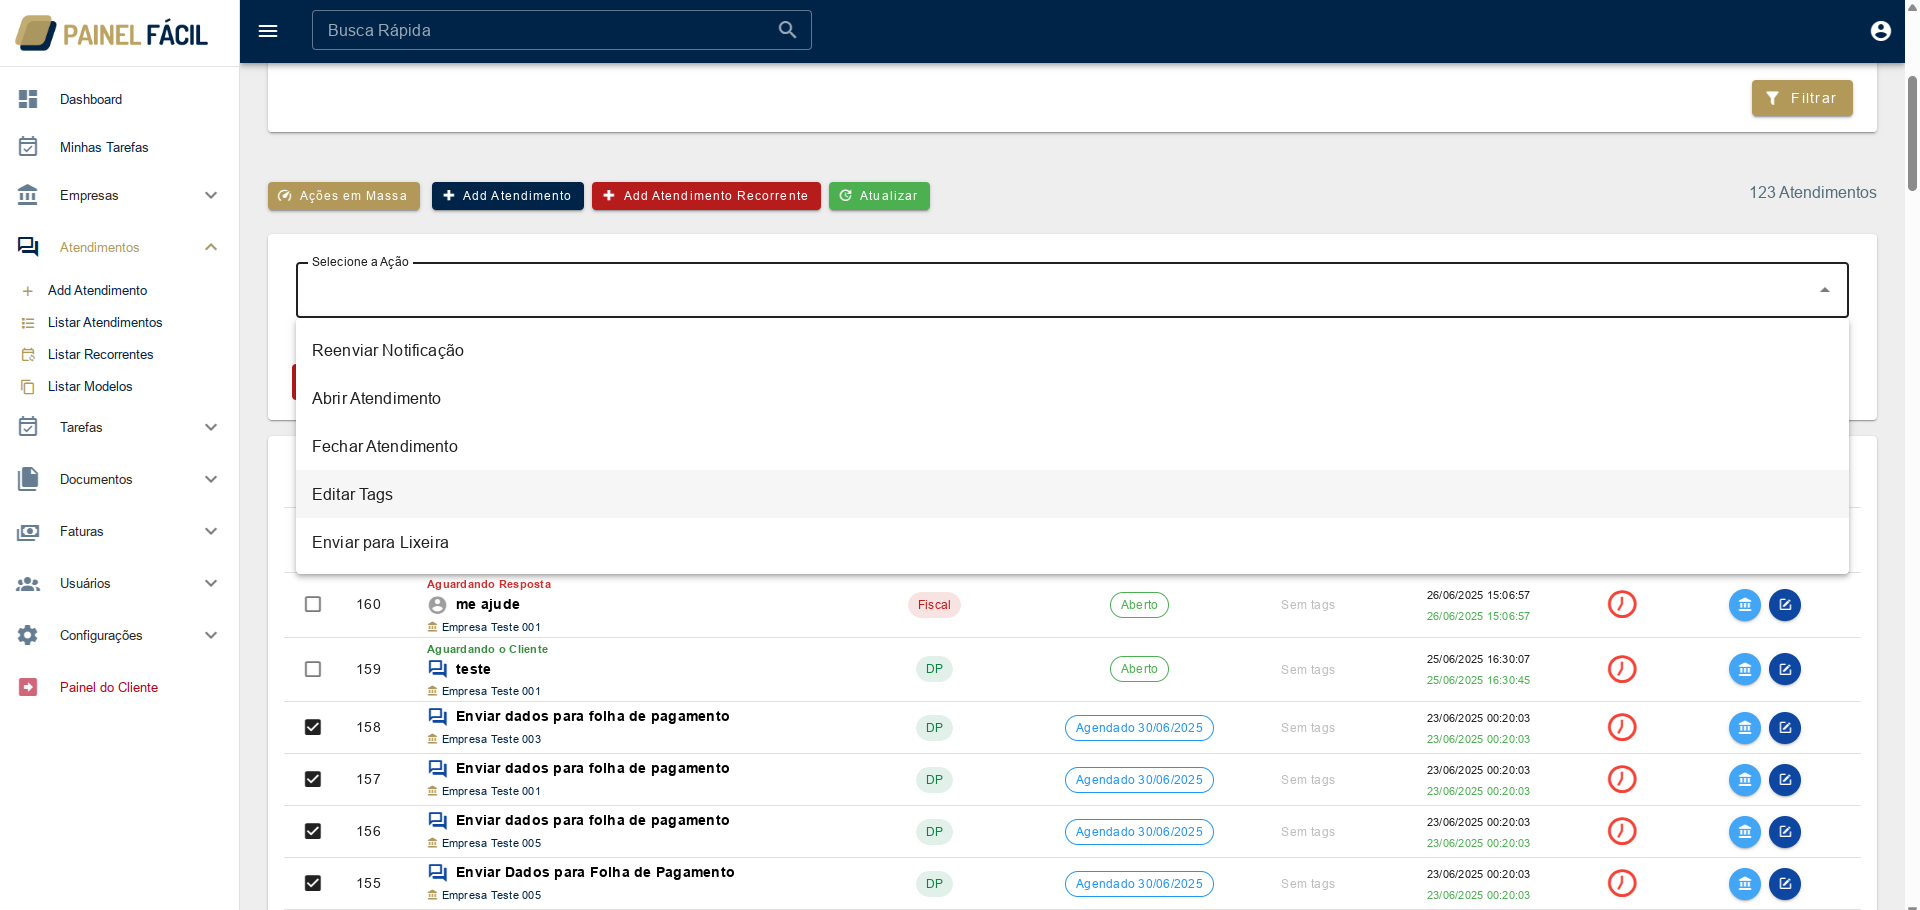Click the Atualizar green button
1920x910 pixels.
[x=879, y=196]
